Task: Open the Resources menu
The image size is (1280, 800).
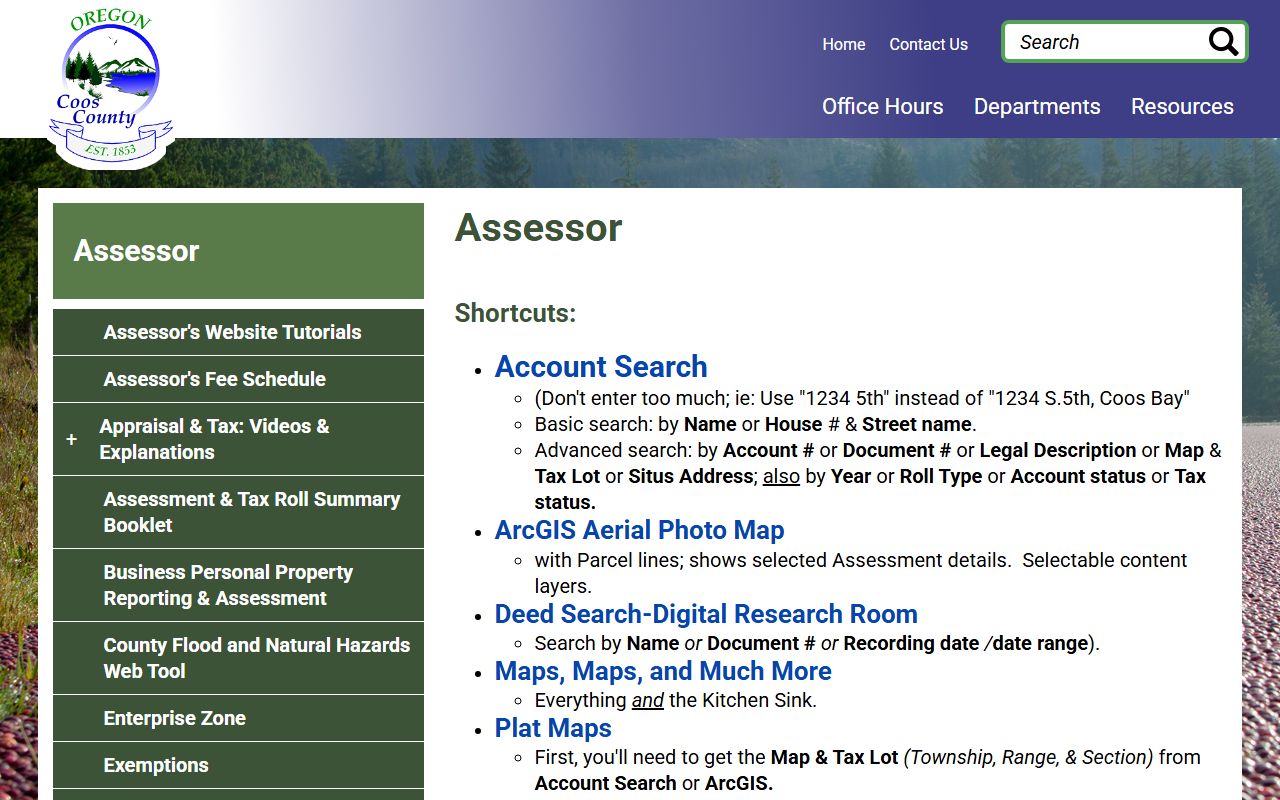Action: pos(1182,106)
